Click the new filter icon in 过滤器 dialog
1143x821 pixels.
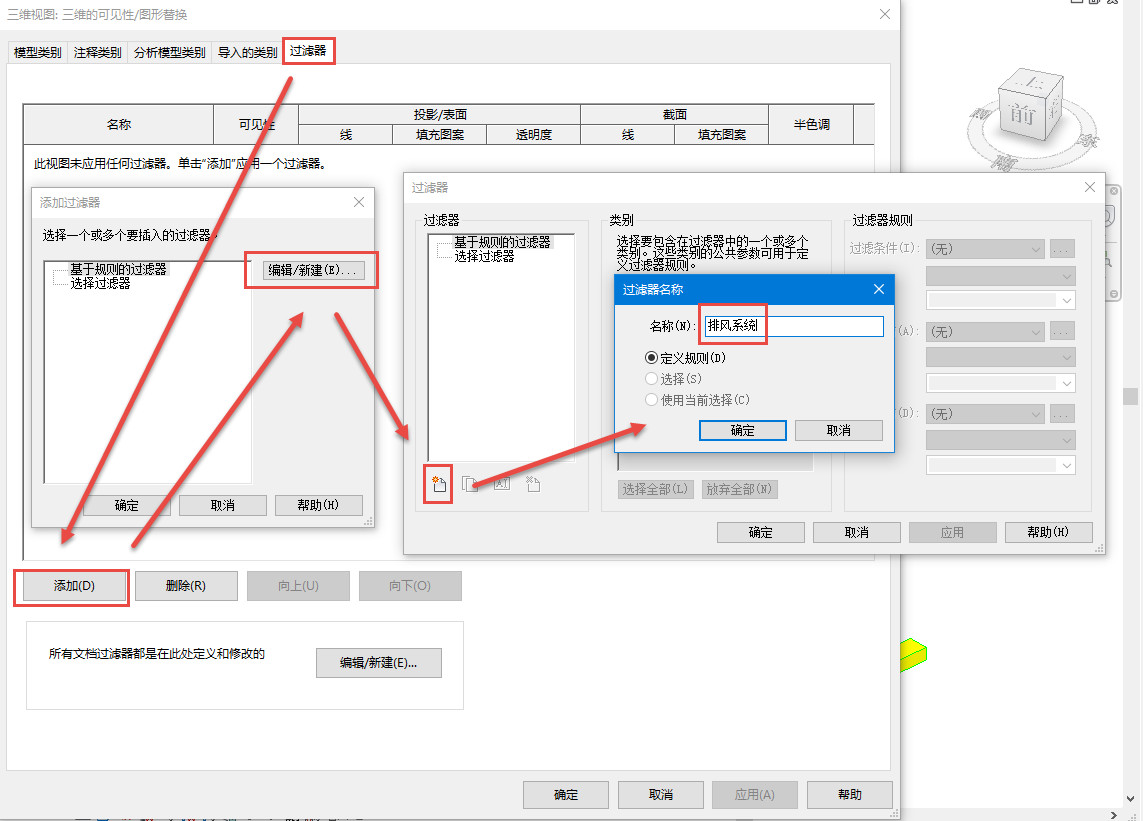[x=439, y=484]
